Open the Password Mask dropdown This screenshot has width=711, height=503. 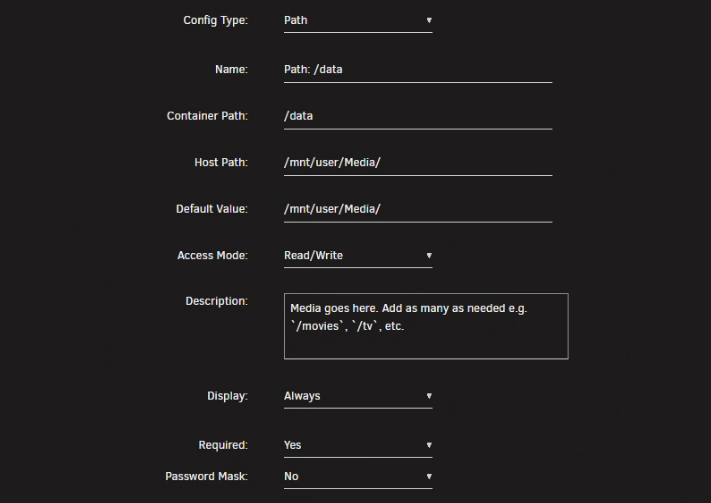pyautogui.click(x=358, y=476)
